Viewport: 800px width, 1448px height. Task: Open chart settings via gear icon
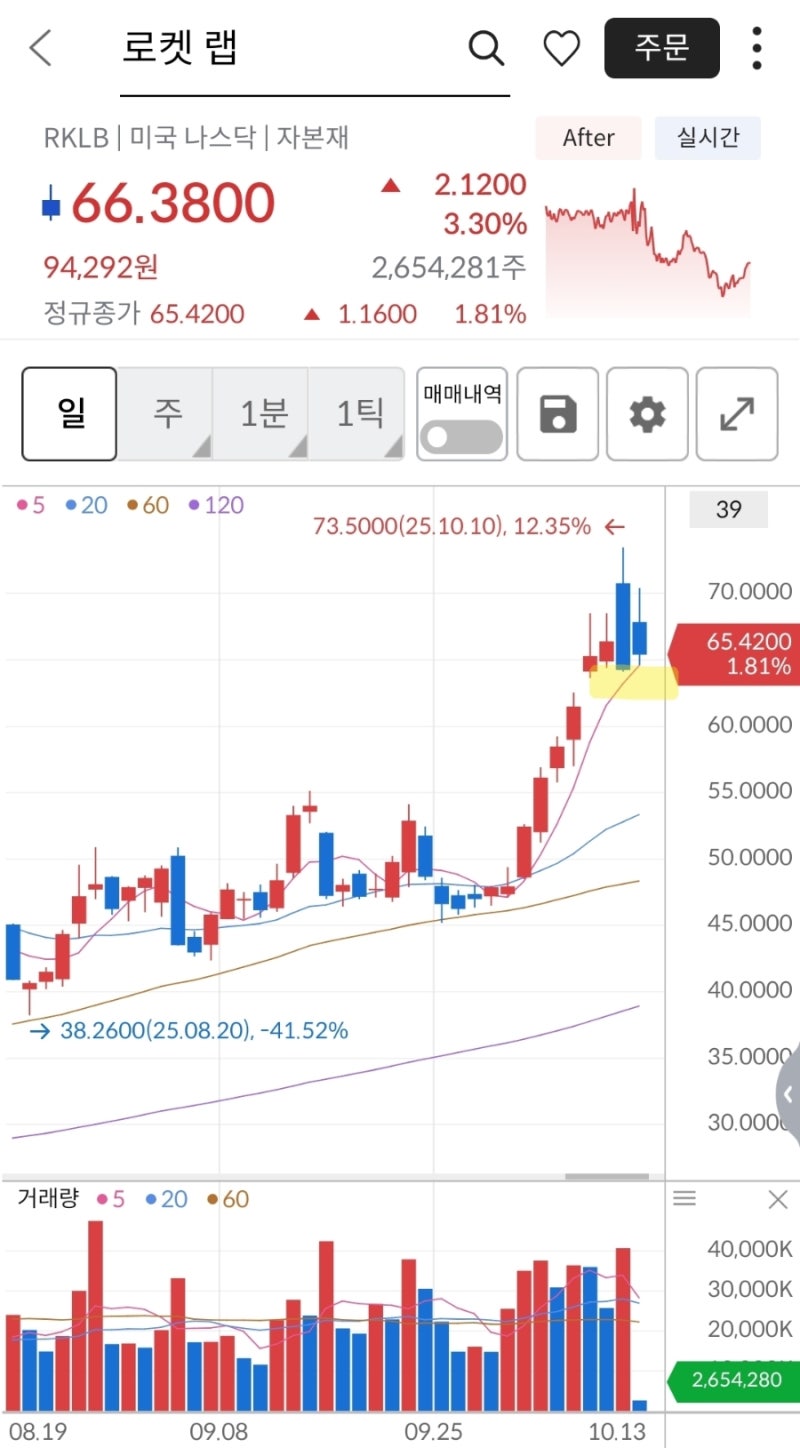tap(647, 414)
